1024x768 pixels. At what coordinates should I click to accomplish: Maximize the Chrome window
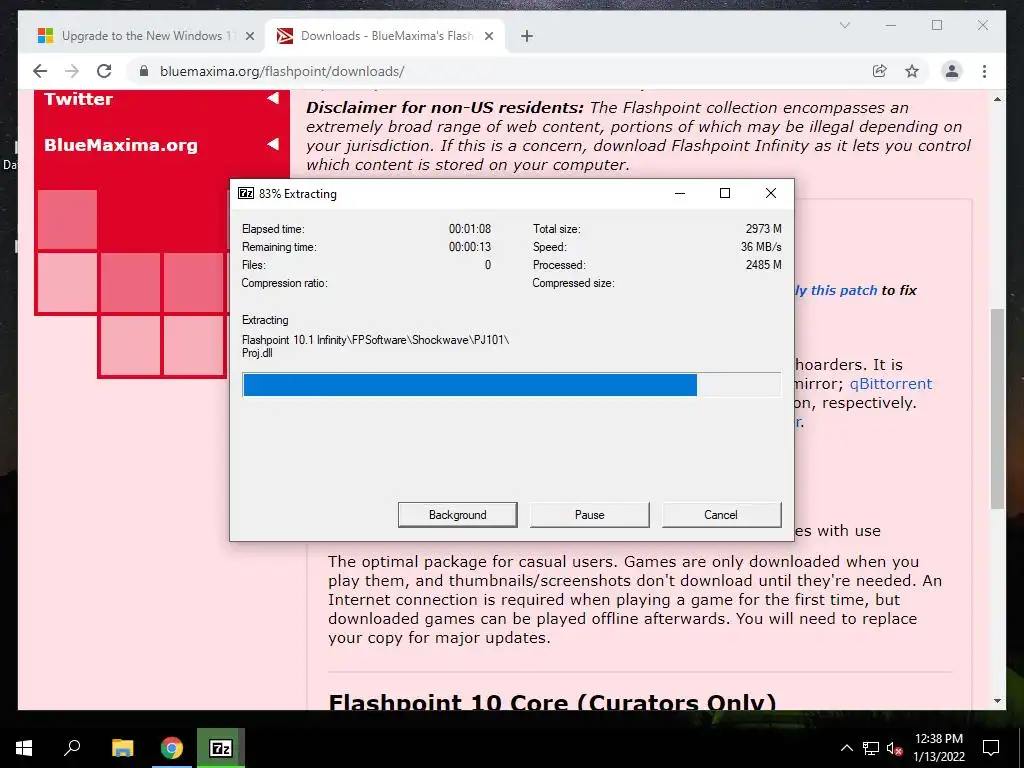point(937,25)
